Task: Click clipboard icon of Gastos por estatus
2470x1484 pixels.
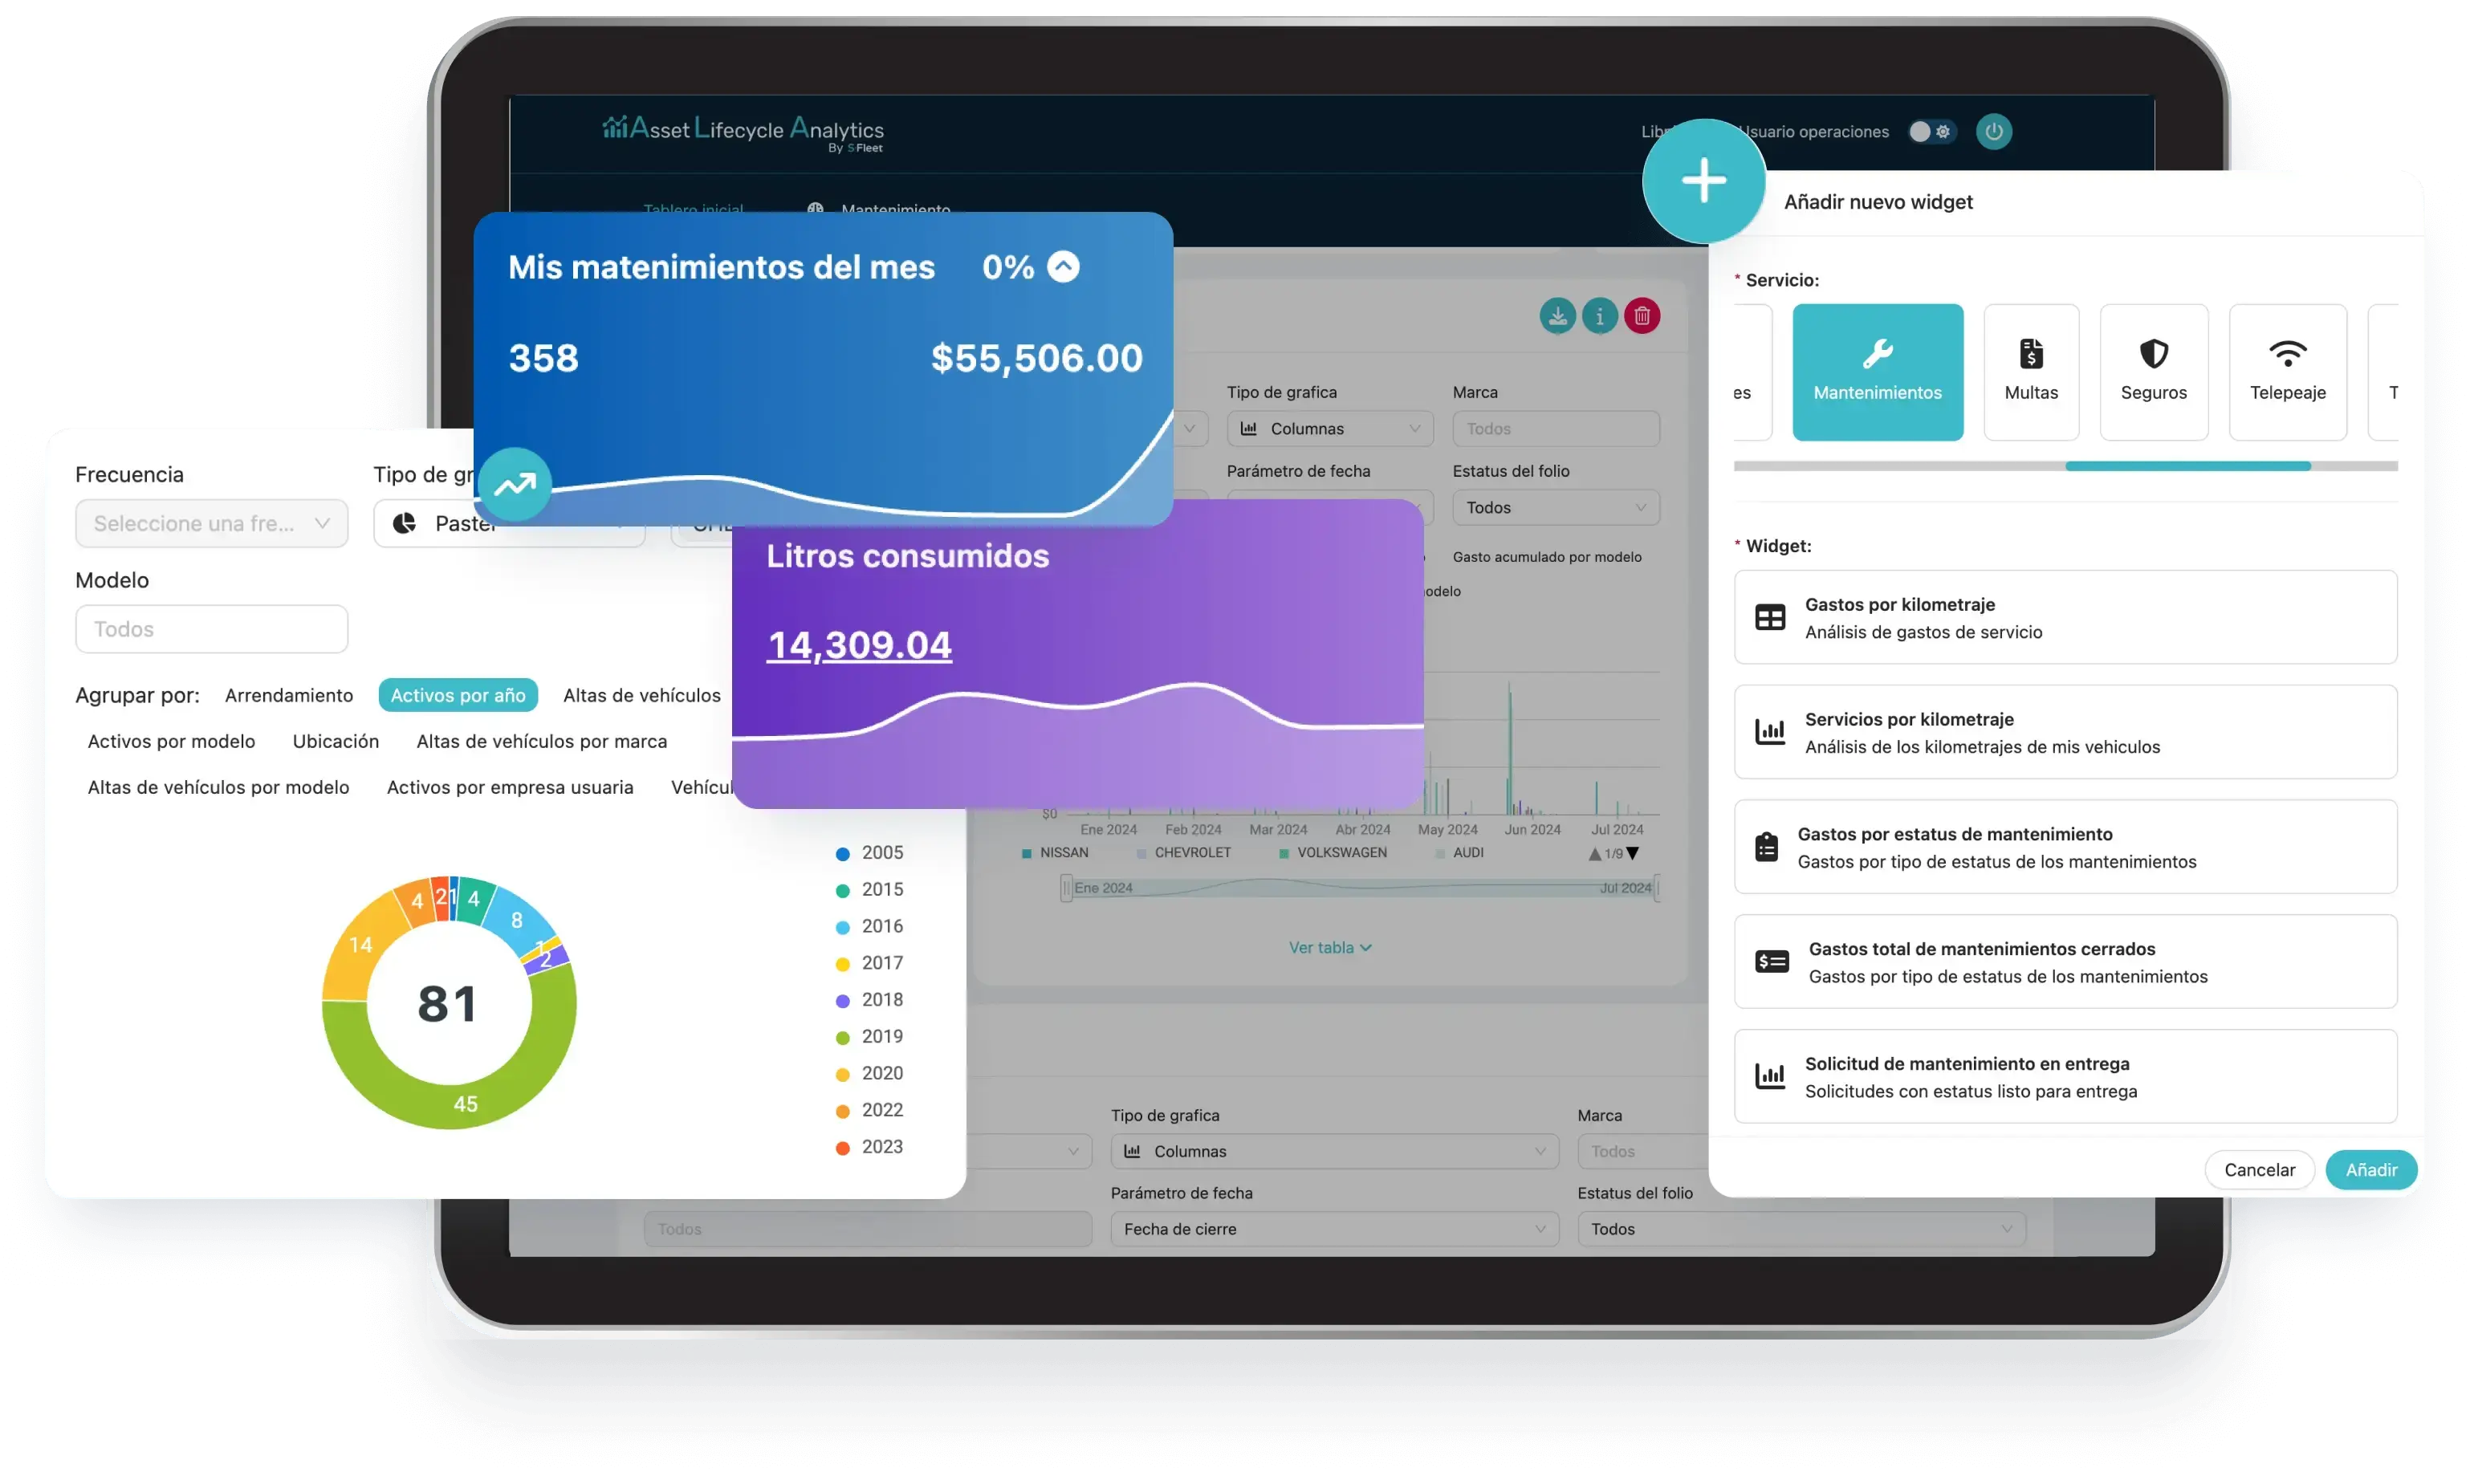Action: click(x=1767, y=847)
